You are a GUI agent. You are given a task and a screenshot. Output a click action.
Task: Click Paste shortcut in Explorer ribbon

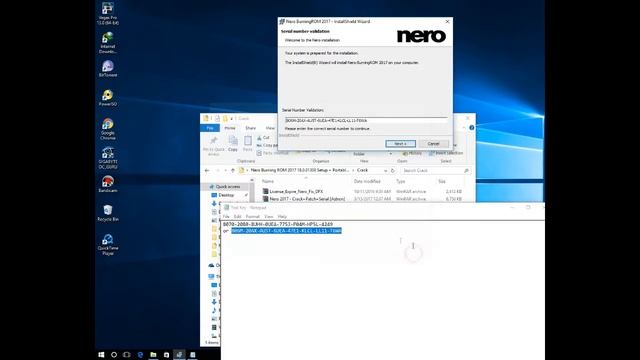pos(272,153)
